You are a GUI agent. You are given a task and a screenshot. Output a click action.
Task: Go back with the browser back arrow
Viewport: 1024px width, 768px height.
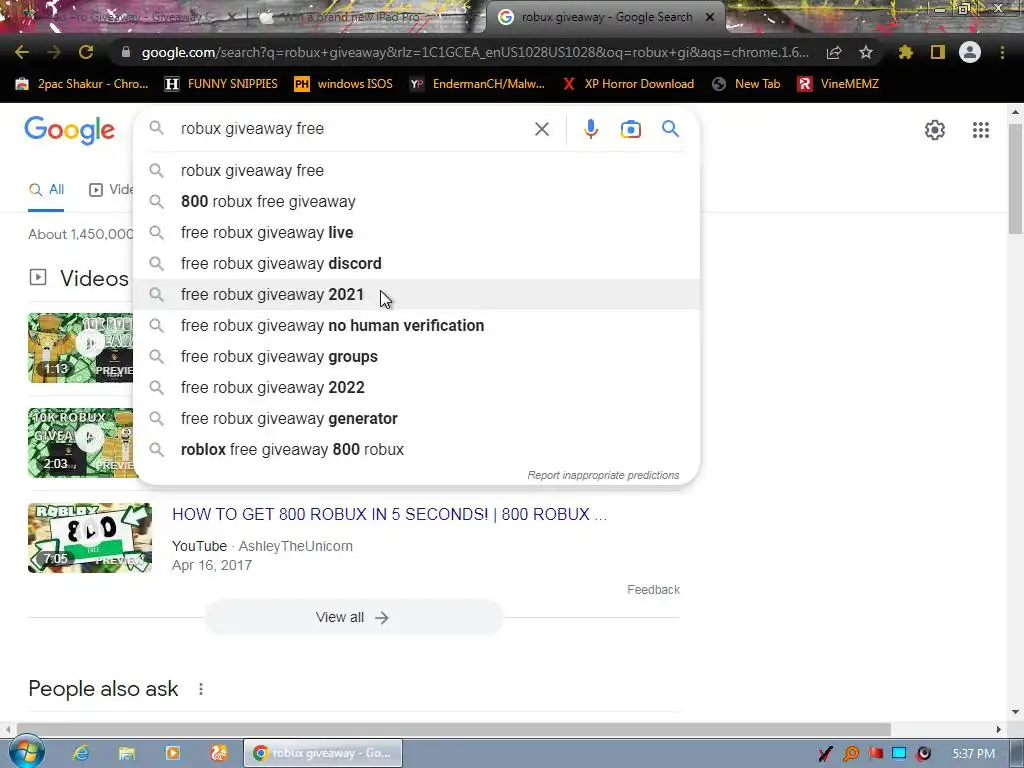(x=22, y=52)
